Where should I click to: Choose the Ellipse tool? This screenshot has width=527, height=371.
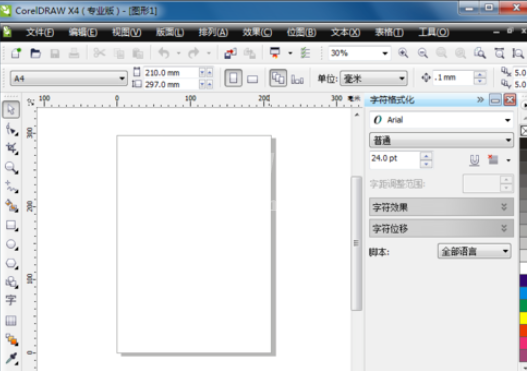coord(11,244)
